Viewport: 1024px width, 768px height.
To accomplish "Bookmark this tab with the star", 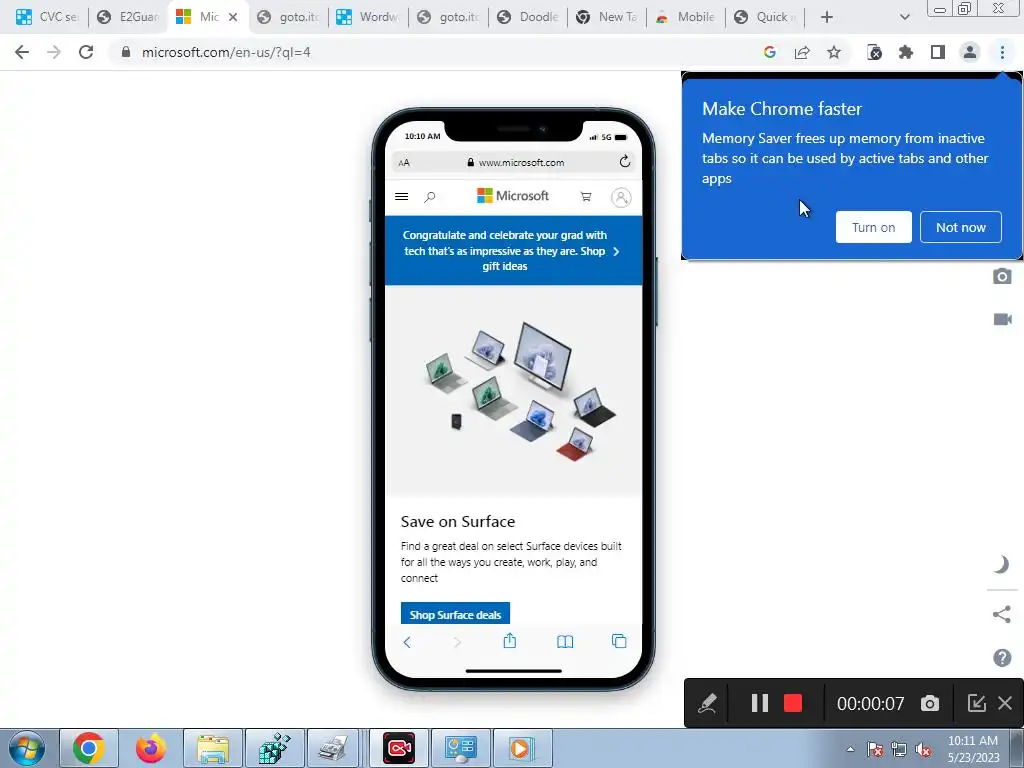I will click(x=834, y=52).
